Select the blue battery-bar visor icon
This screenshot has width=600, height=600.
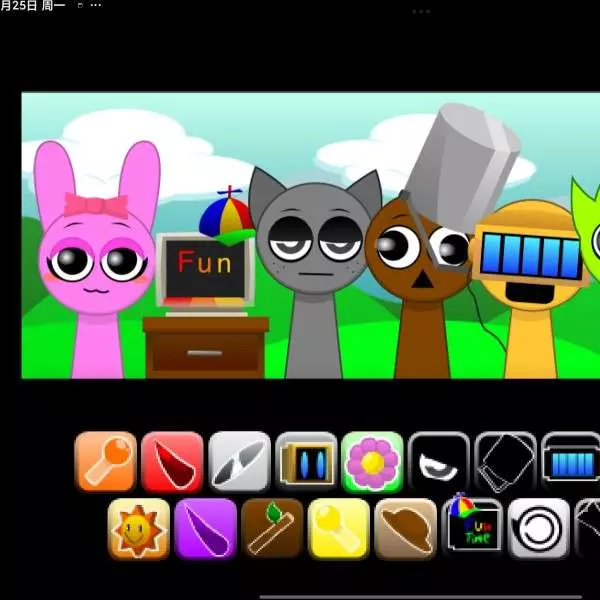tap(571, 461)
